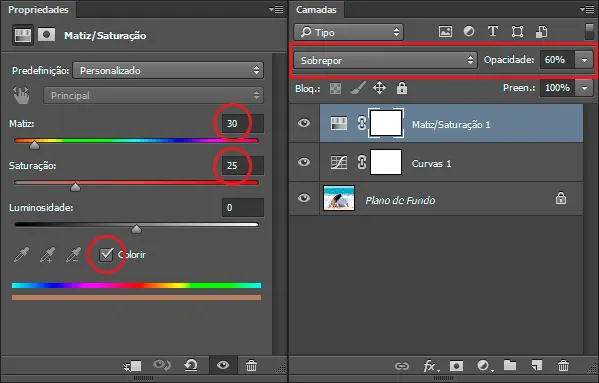Clip adjustment to layer below icon
The height and width of the screenshot is (383, 599).
tap(133, 366)
